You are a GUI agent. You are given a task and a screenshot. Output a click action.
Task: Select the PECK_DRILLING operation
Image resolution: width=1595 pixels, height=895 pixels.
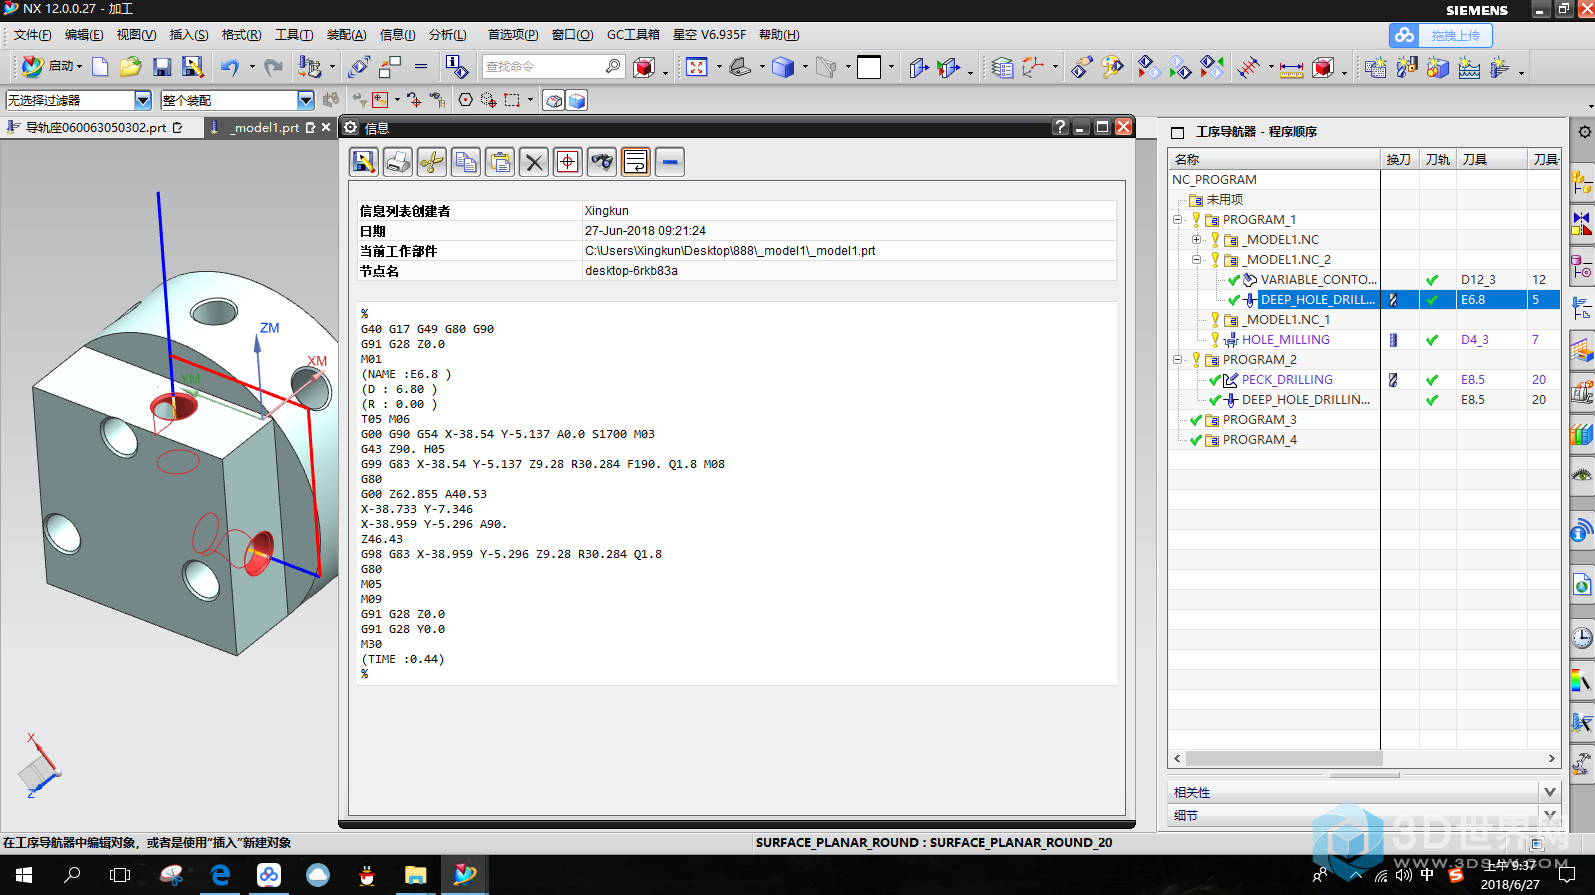click(x=1287, y=380)
